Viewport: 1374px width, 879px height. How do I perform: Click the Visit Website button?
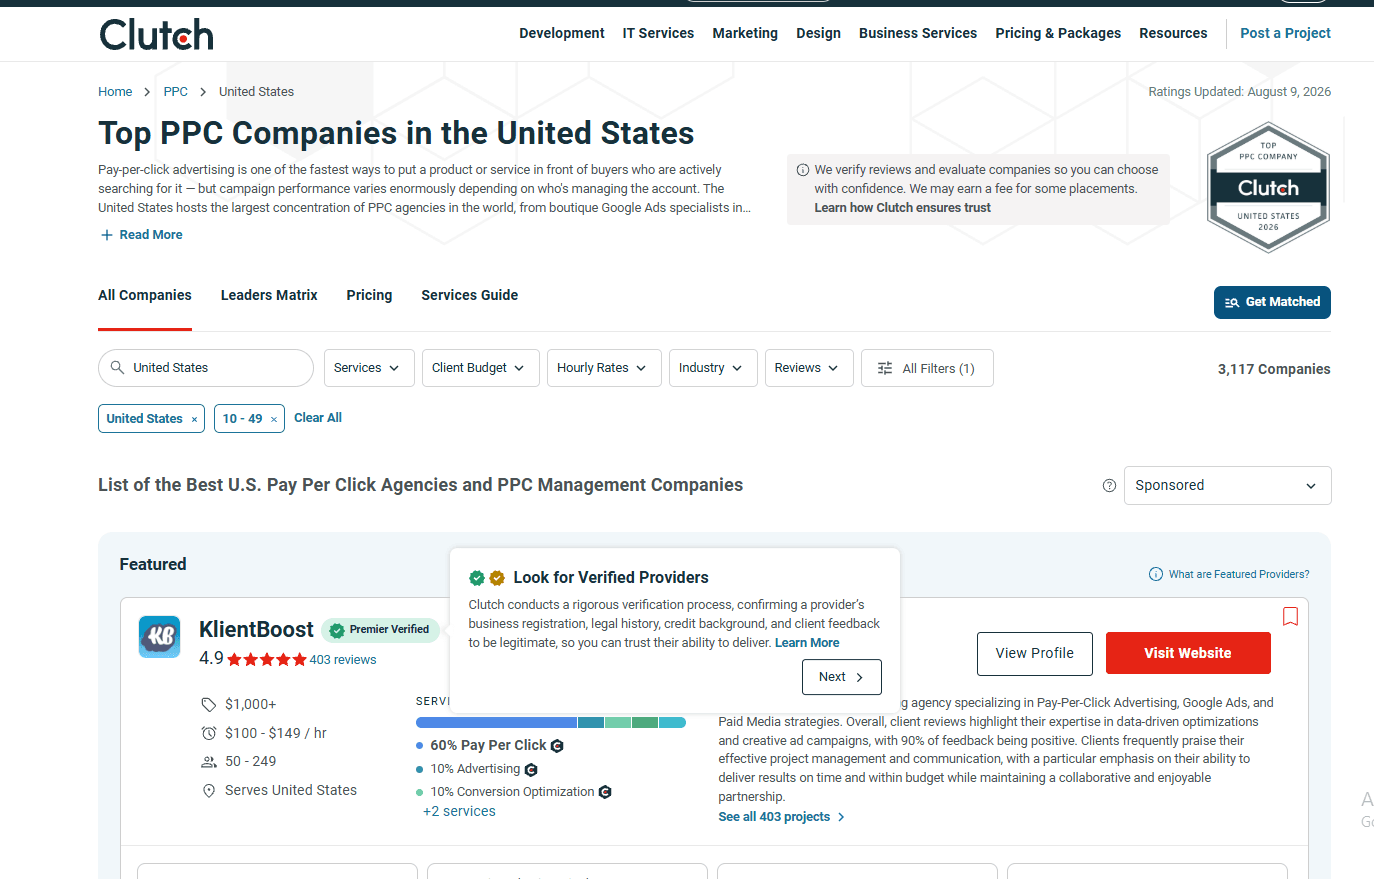(x=1188, y=653)
